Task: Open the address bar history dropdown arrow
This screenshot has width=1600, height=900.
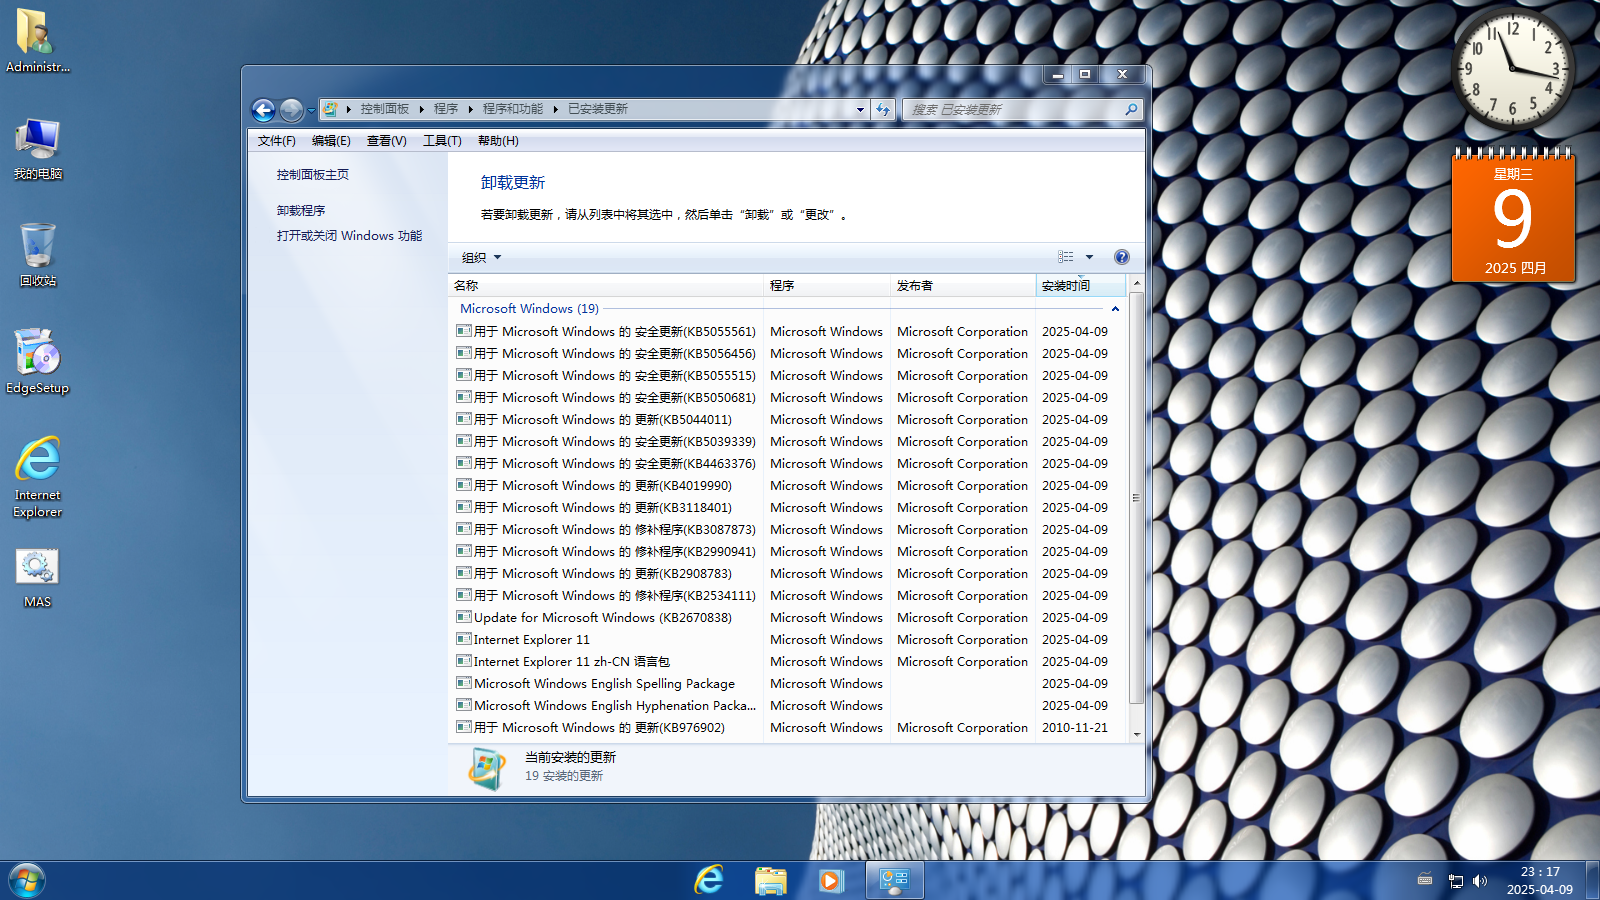Action: [x=860, y=109]
